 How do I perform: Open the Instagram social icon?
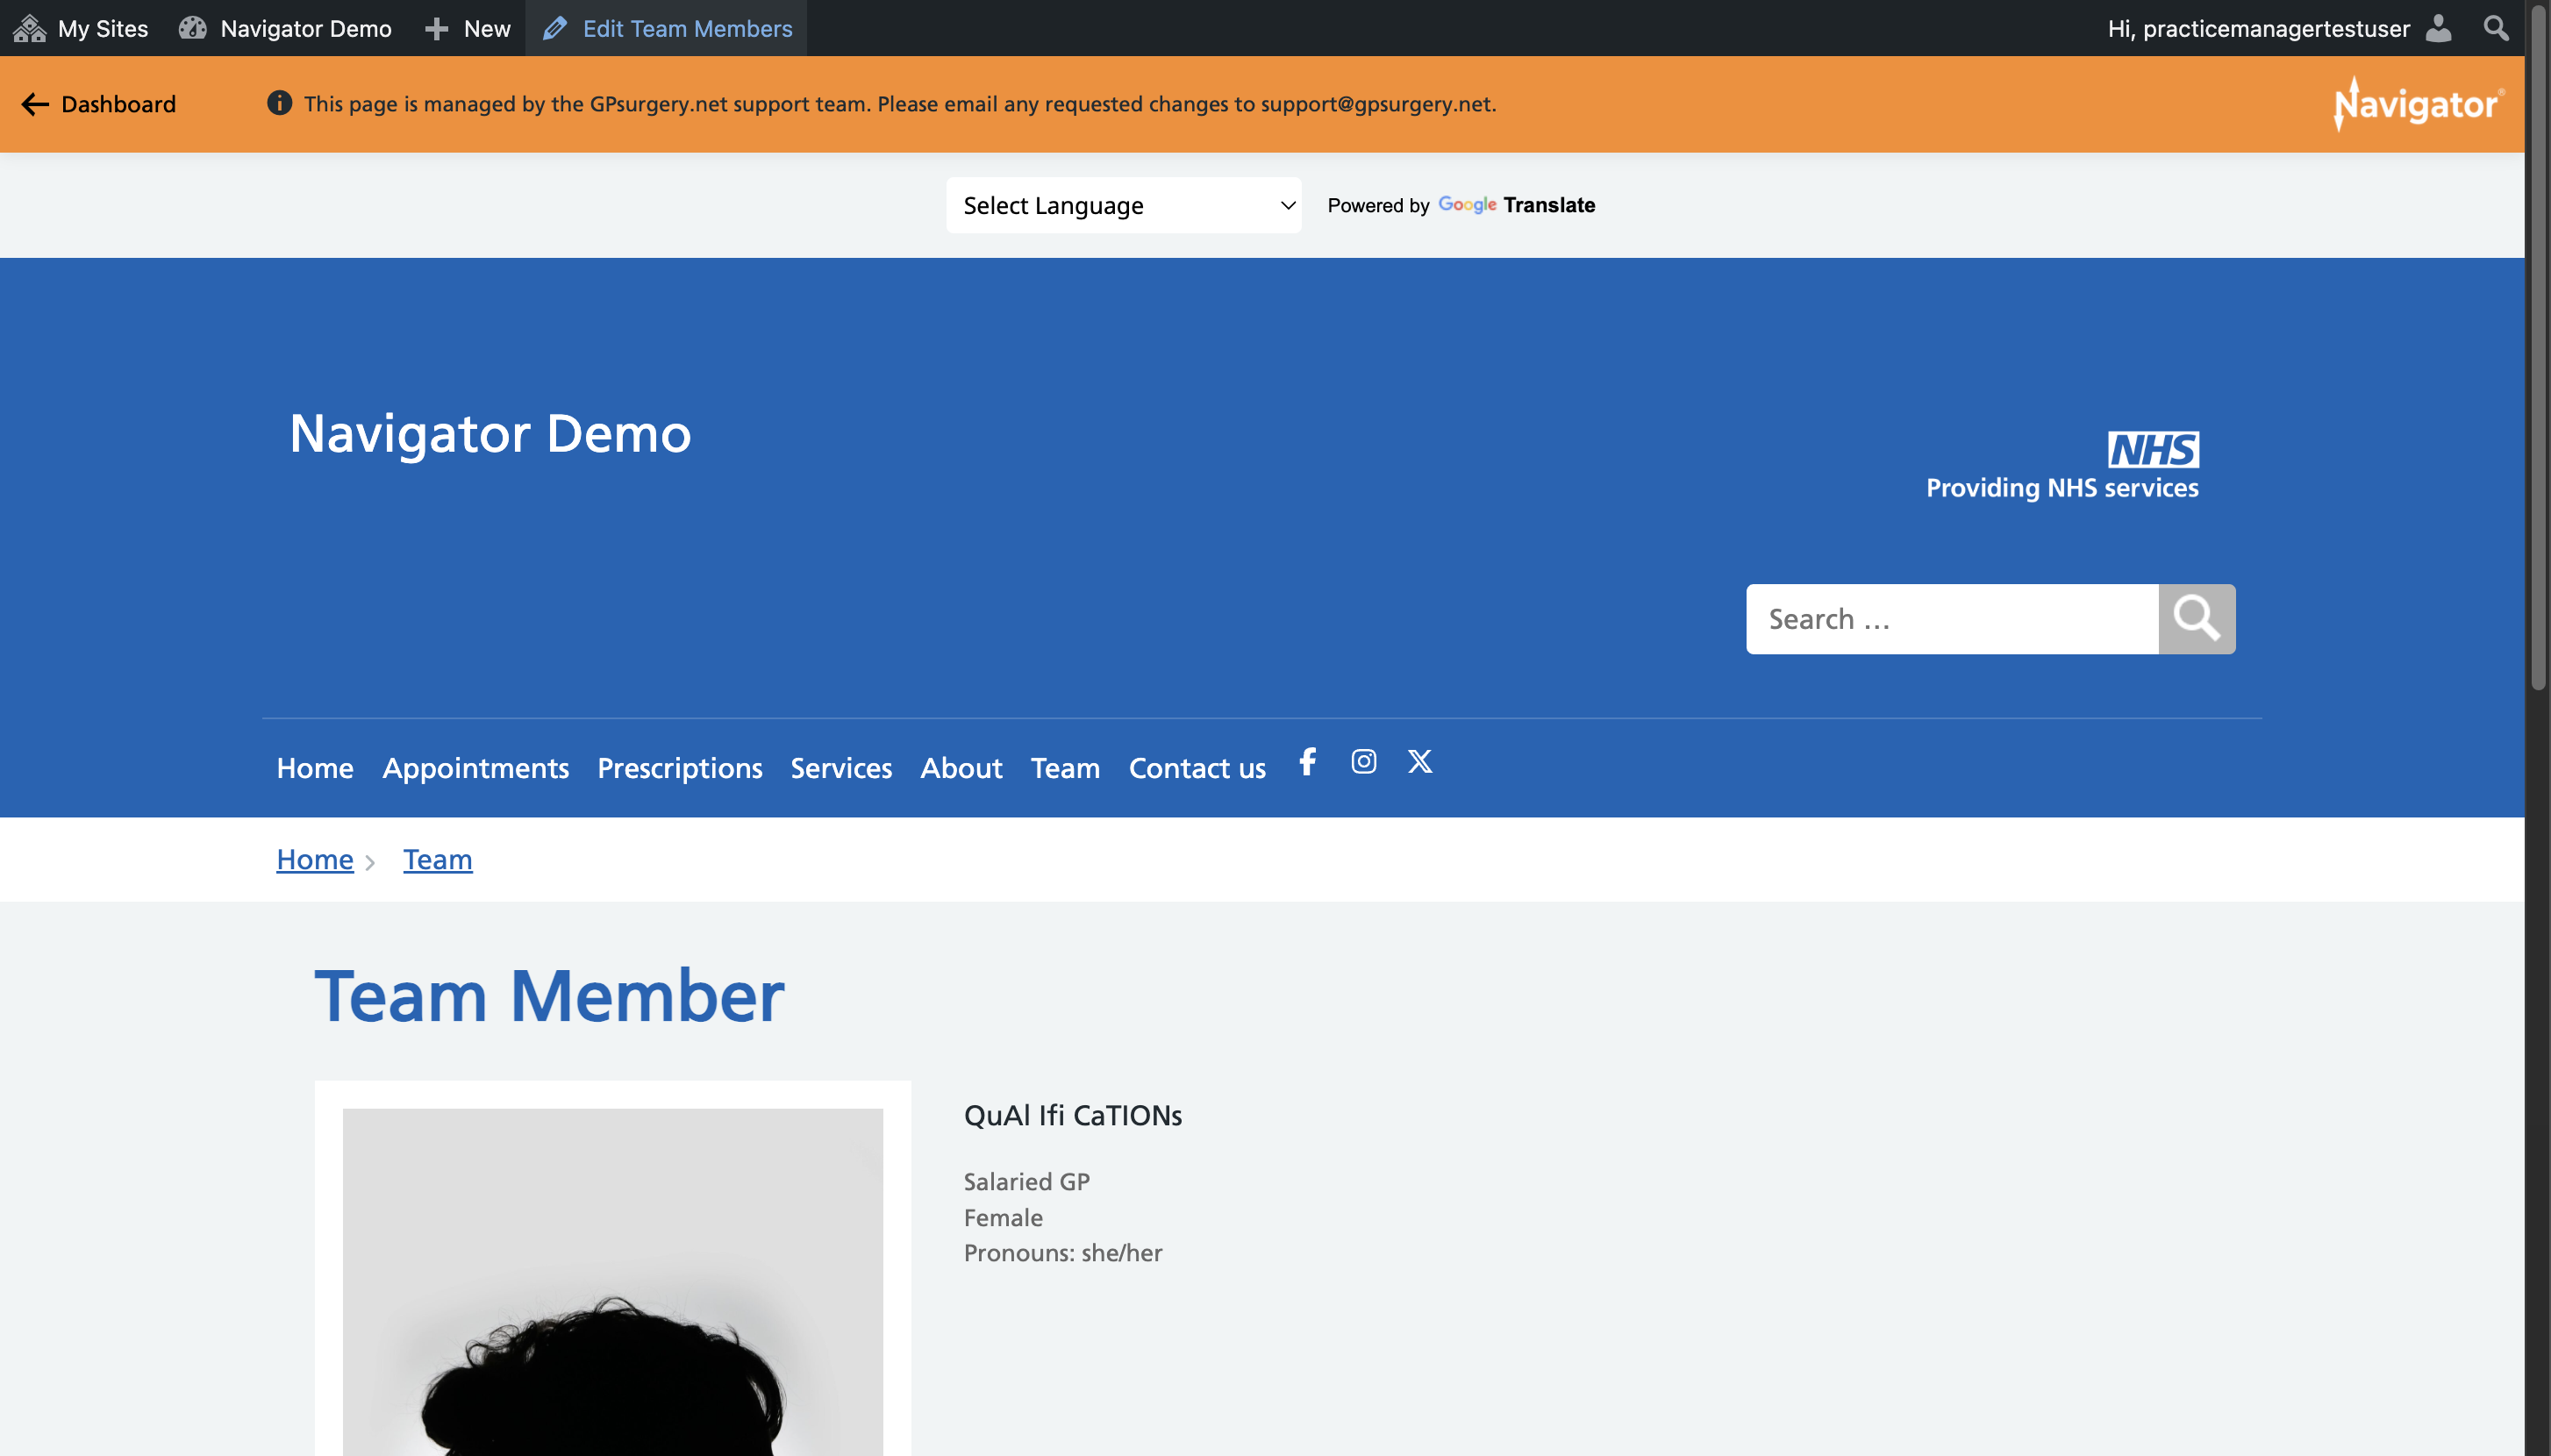coord(1363,761)
